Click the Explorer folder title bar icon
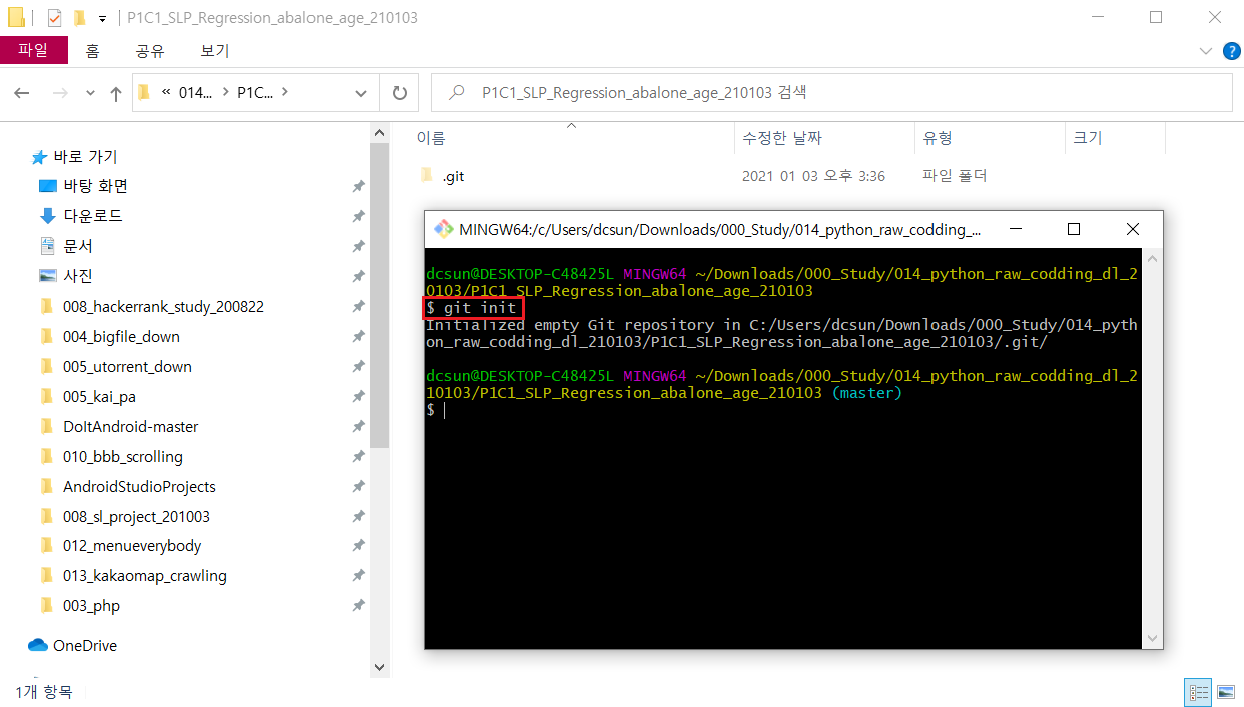 [16, 18]
